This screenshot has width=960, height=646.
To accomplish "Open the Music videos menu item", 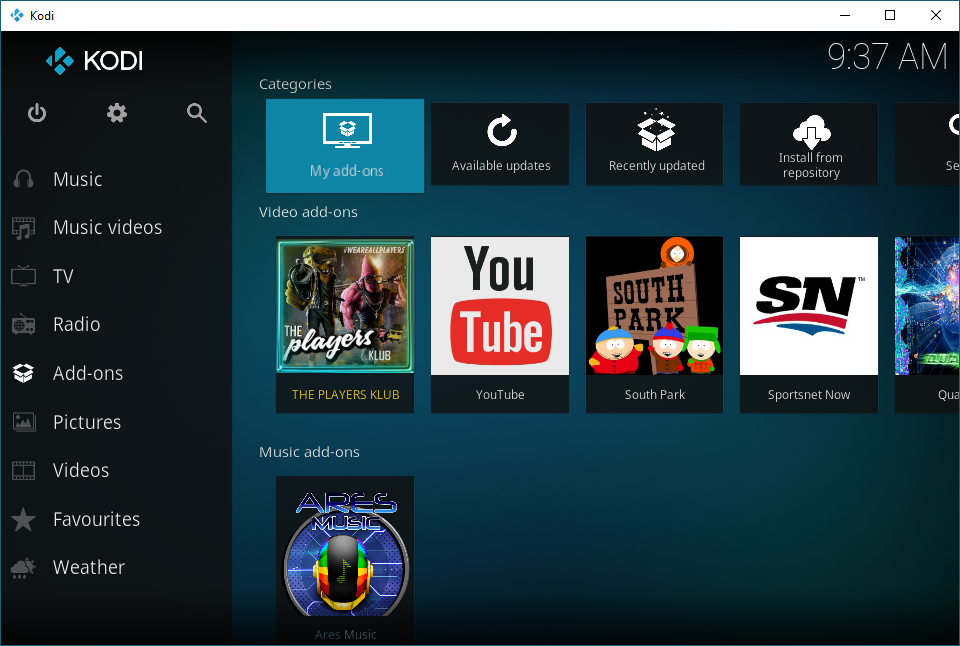I will [108, 227].
